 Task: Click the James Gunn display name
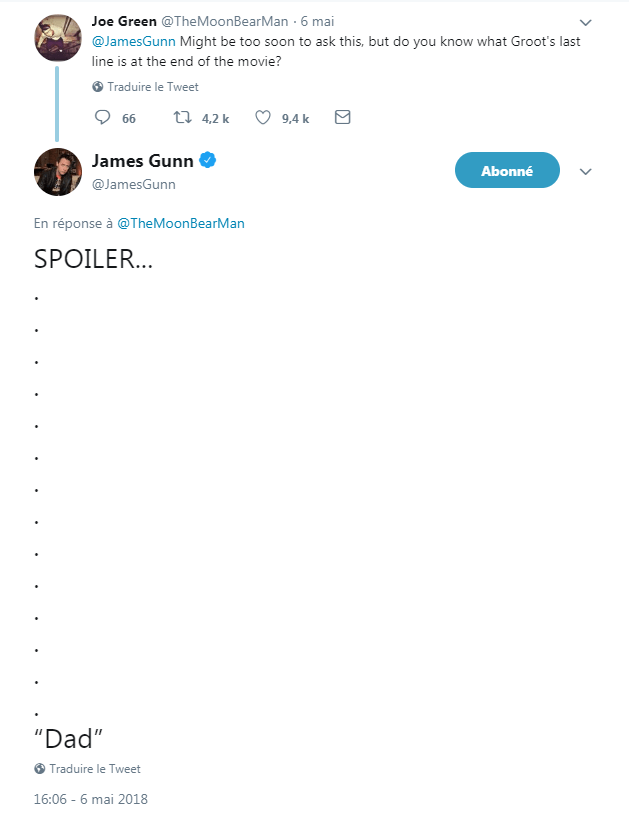coord(142,161)
